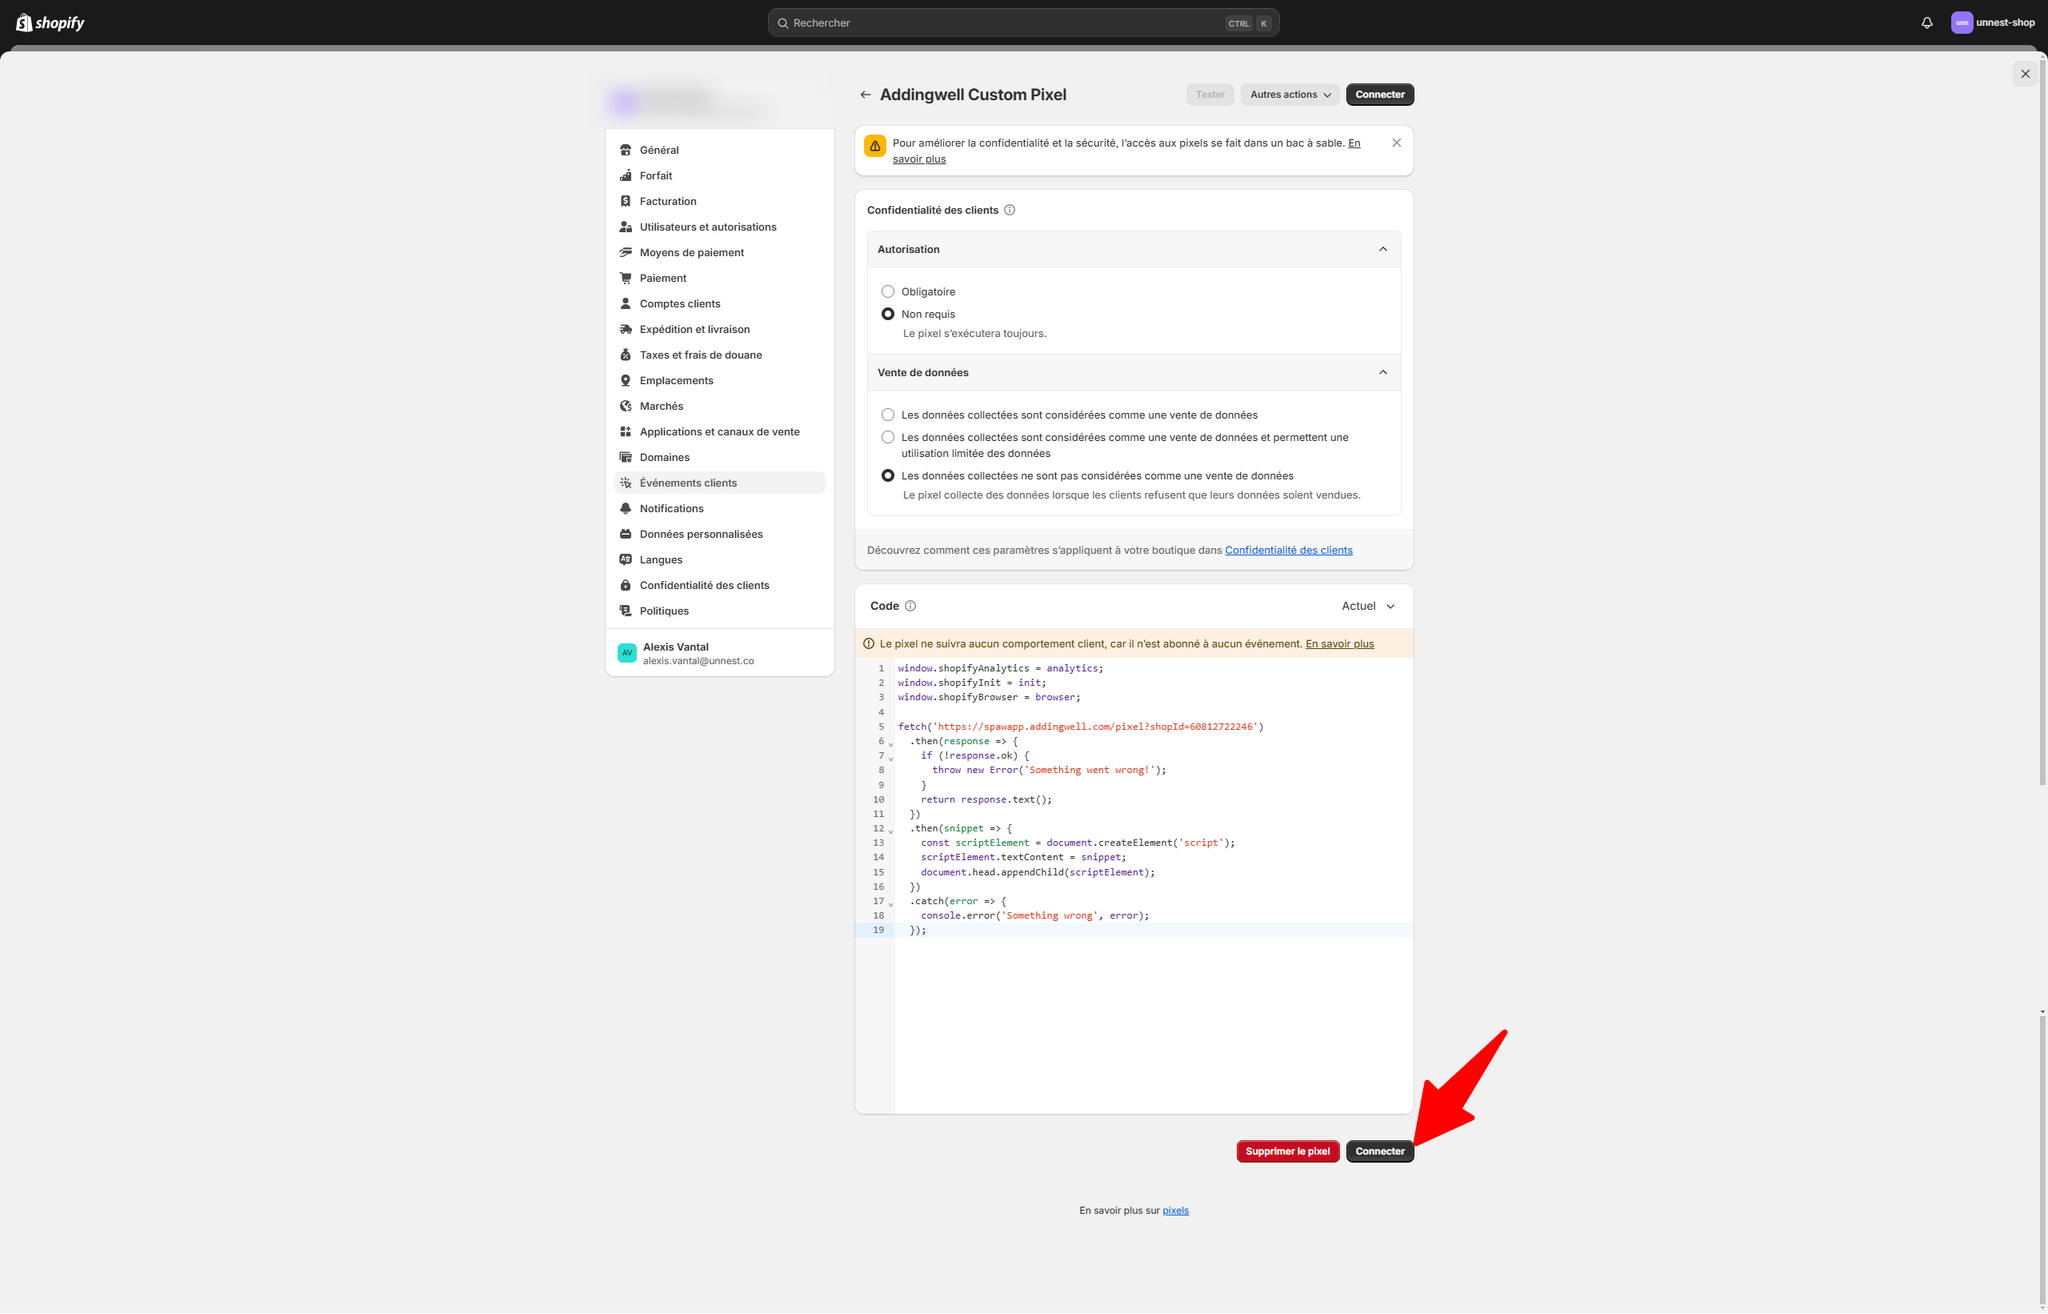Select 'considérées comme une vente de données' radio

[888, 415]
